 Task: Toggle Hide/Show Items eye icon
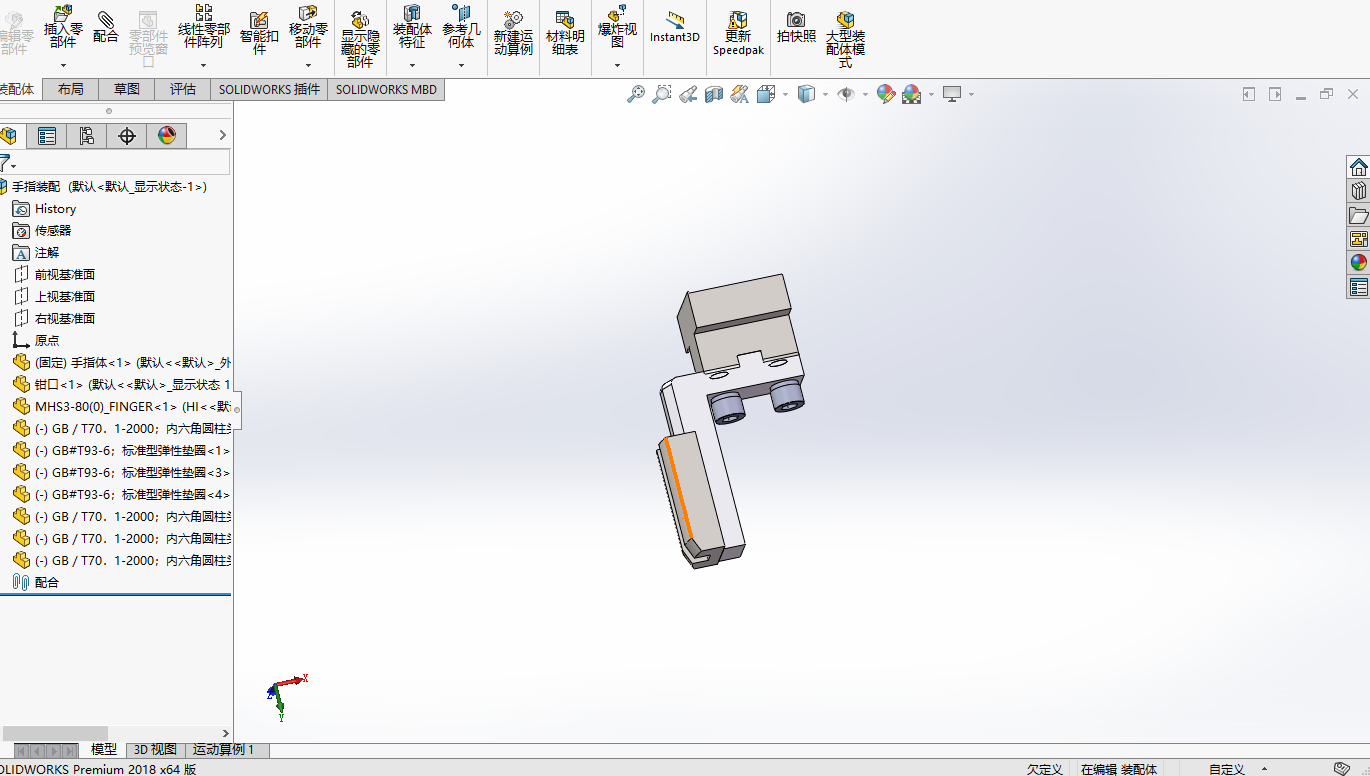click(x=846, y=94)
